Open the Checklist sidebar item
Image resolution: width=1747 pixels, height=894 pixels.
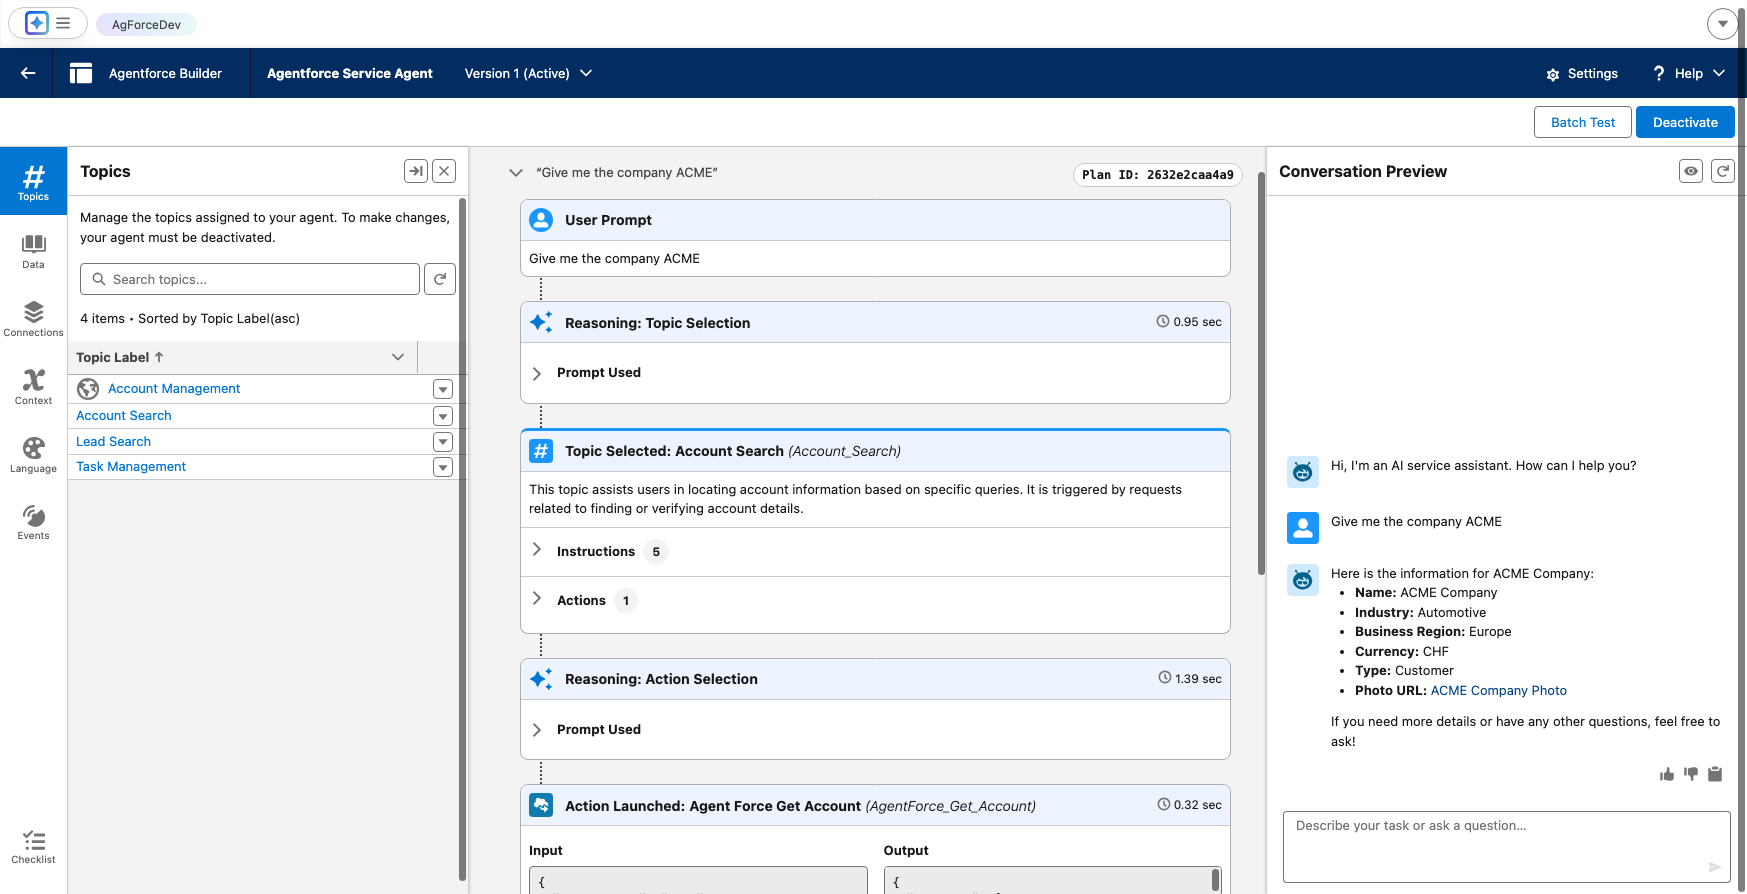tap(33, 847)
